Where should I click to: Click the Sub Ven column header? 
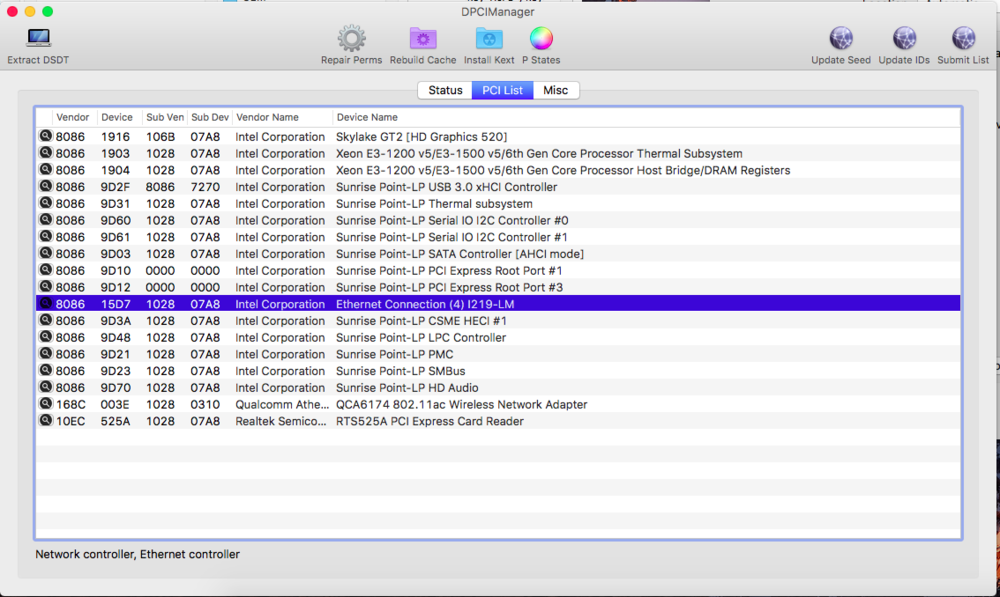click(x=165, y=117)
